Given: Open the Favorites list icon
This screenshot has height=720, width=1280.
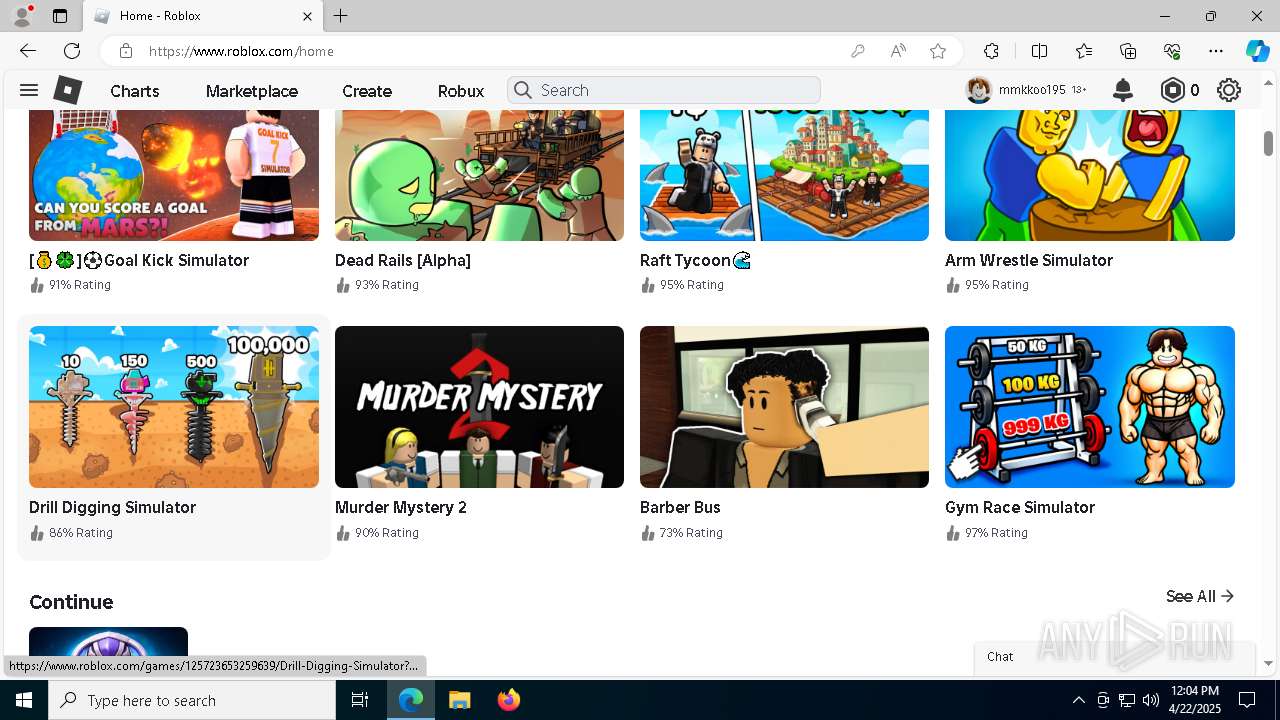Looking at the screenshot, I should click(1084, 51).
